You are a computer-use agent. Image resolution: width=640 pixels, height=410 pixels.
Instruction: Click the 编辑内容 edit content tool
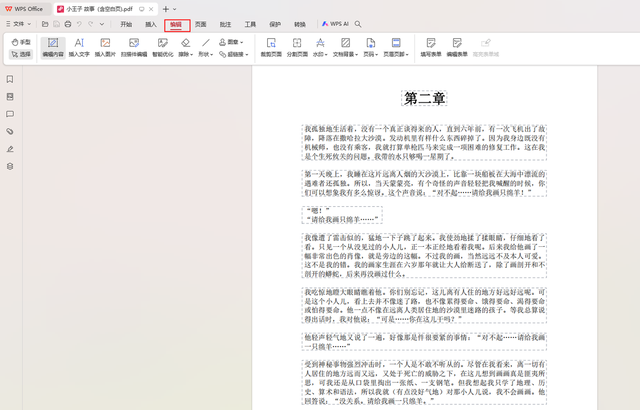click(53, 47)
